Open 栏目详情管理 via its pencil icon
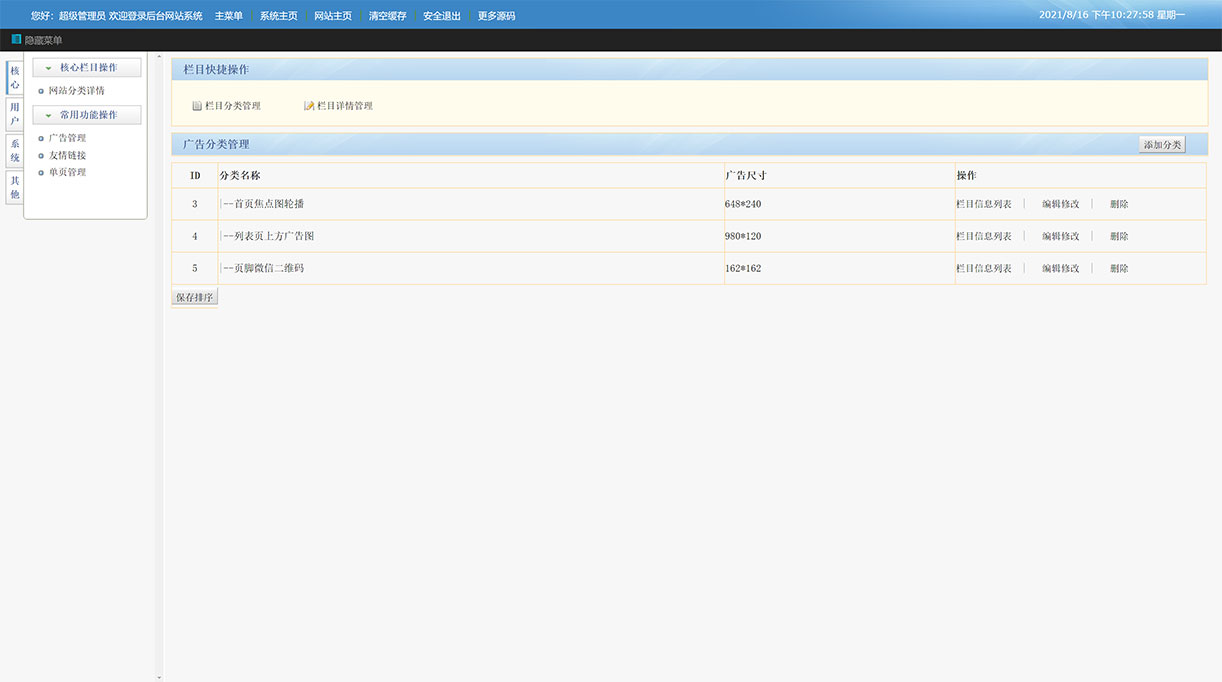Screen dimensions: 1222x682 click(309, 106)
